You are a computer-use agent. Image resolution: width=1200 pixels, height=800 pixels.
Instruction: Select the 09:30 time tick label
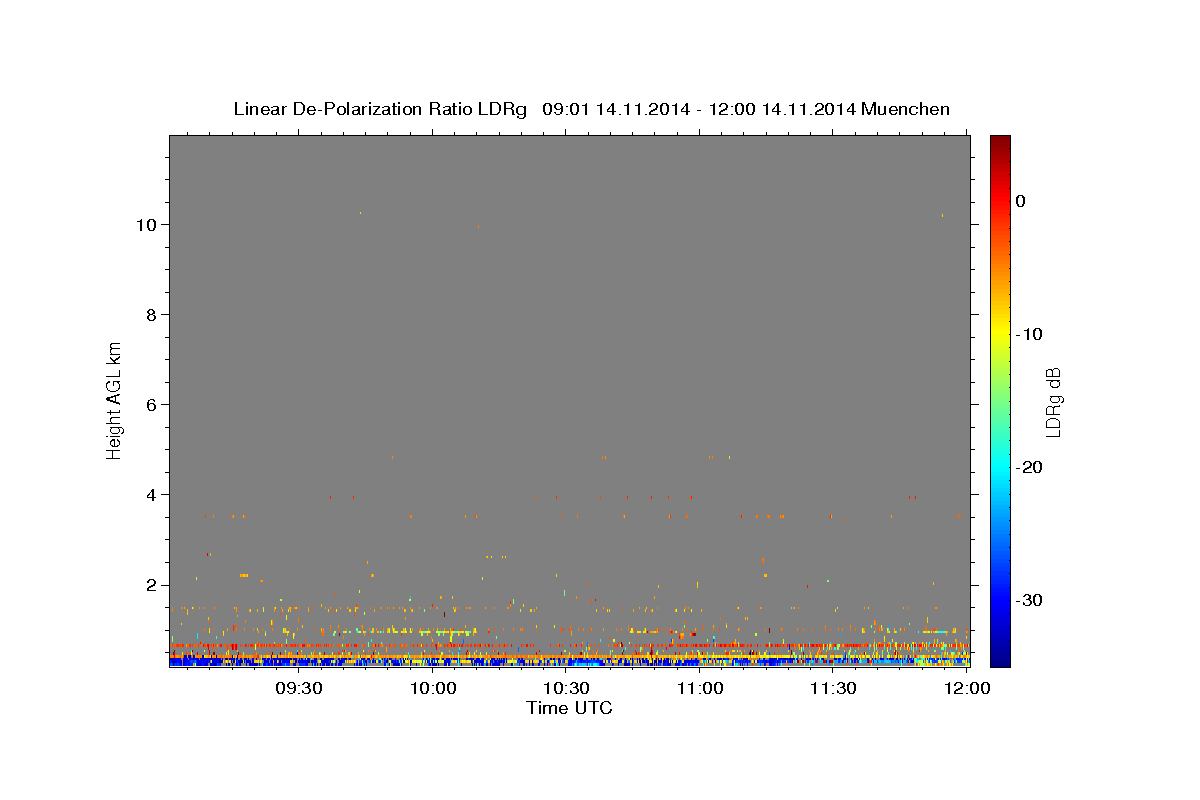pyautogui.click(x=298, y=688)
